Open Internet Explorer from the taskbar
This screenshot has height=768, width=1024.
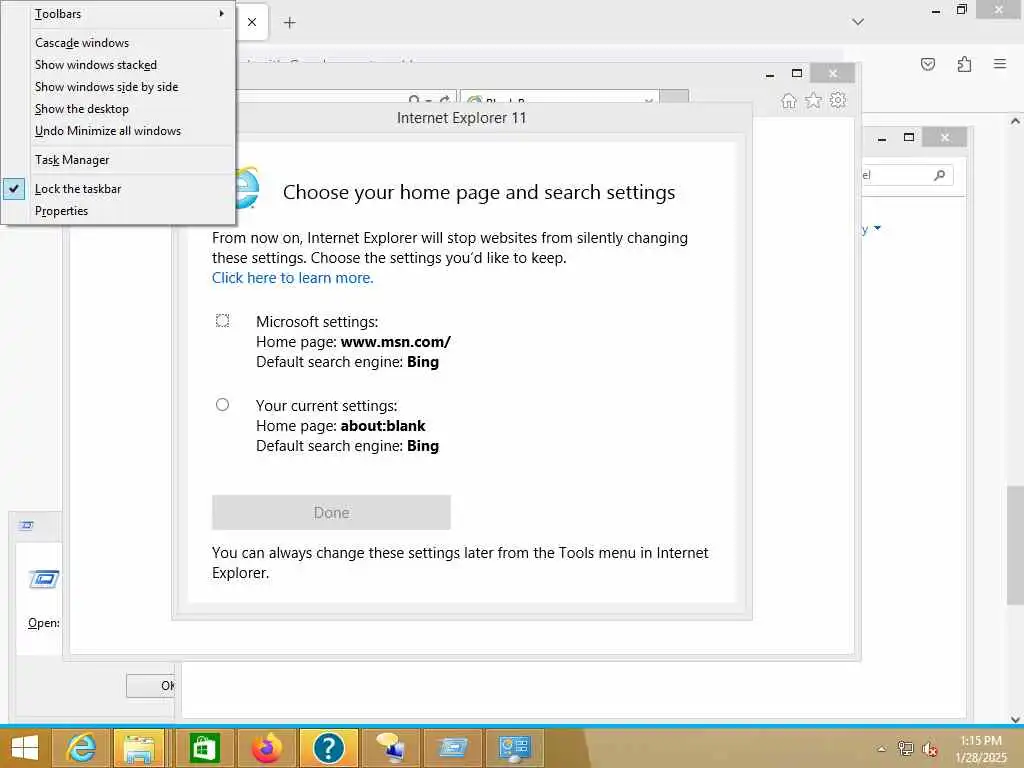click(81, 748)
